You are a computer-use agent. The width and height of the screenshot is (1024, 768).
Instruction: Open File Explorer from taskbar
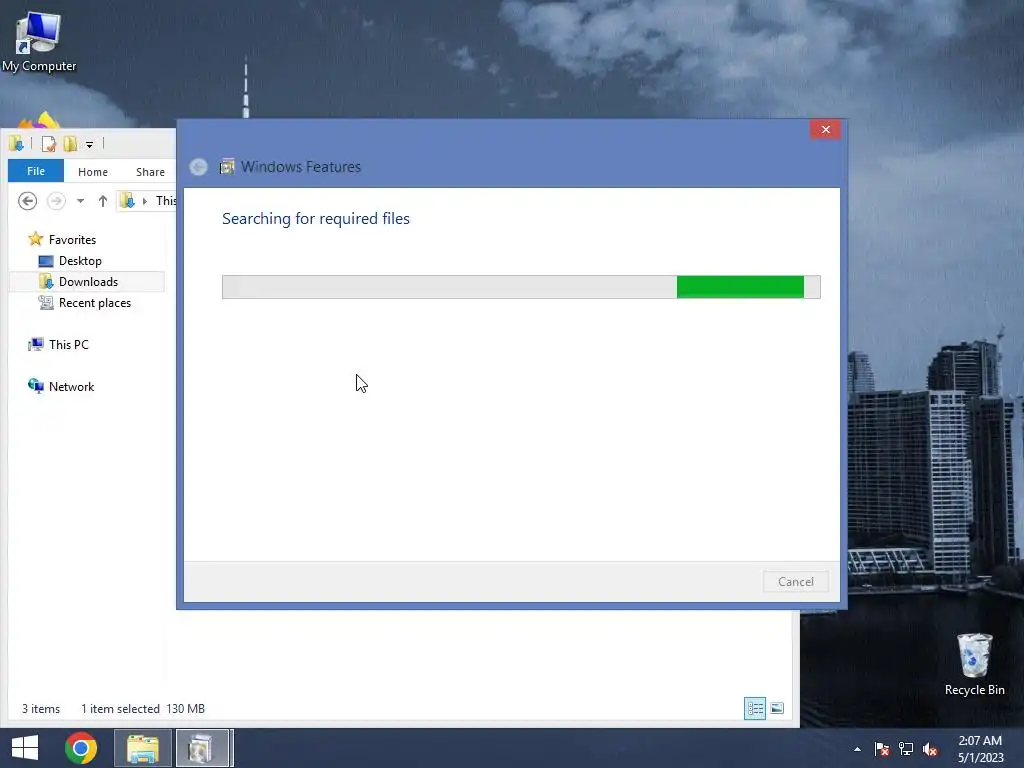pyautogui.click(x=143, y=748)
